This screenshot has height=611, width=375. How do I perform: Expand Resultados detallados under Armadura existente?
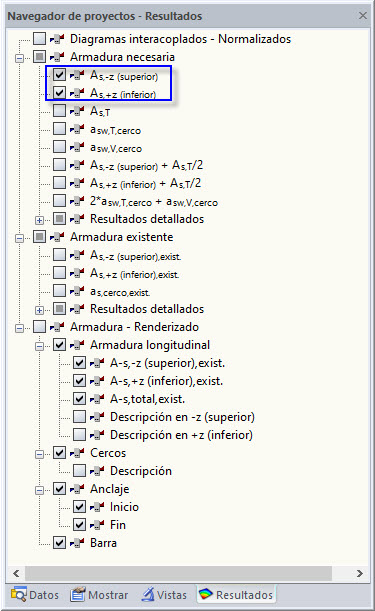pyautogui.click(x=39, y=311)
